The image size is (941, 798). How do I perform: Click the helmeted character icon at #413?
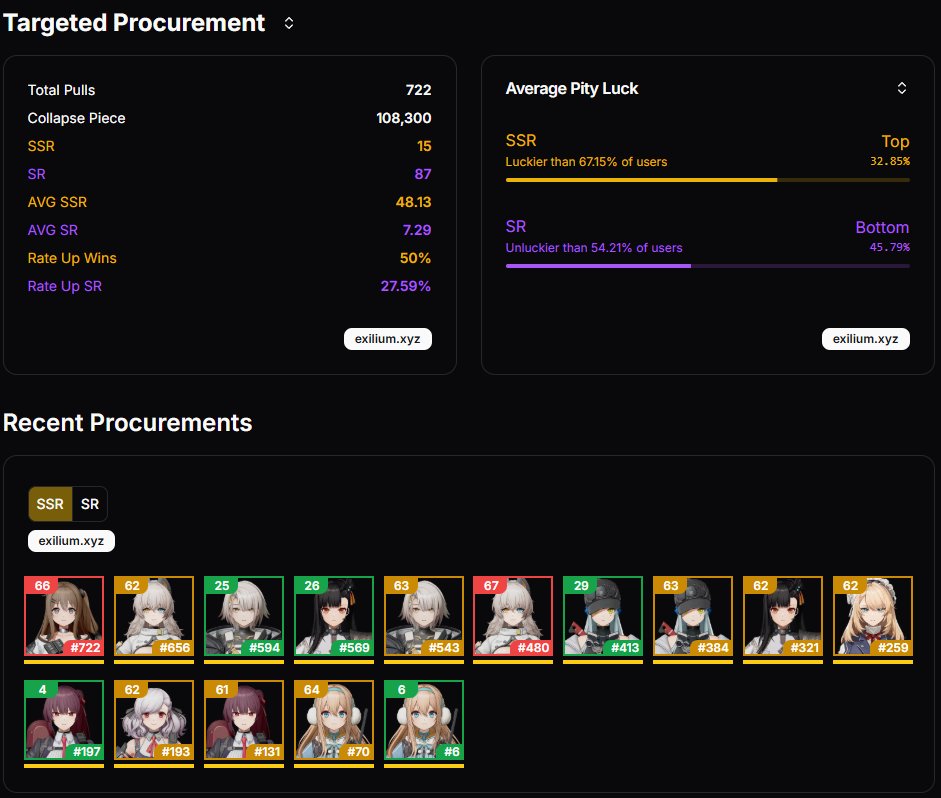pyautogui.click(x=603, y=616)
